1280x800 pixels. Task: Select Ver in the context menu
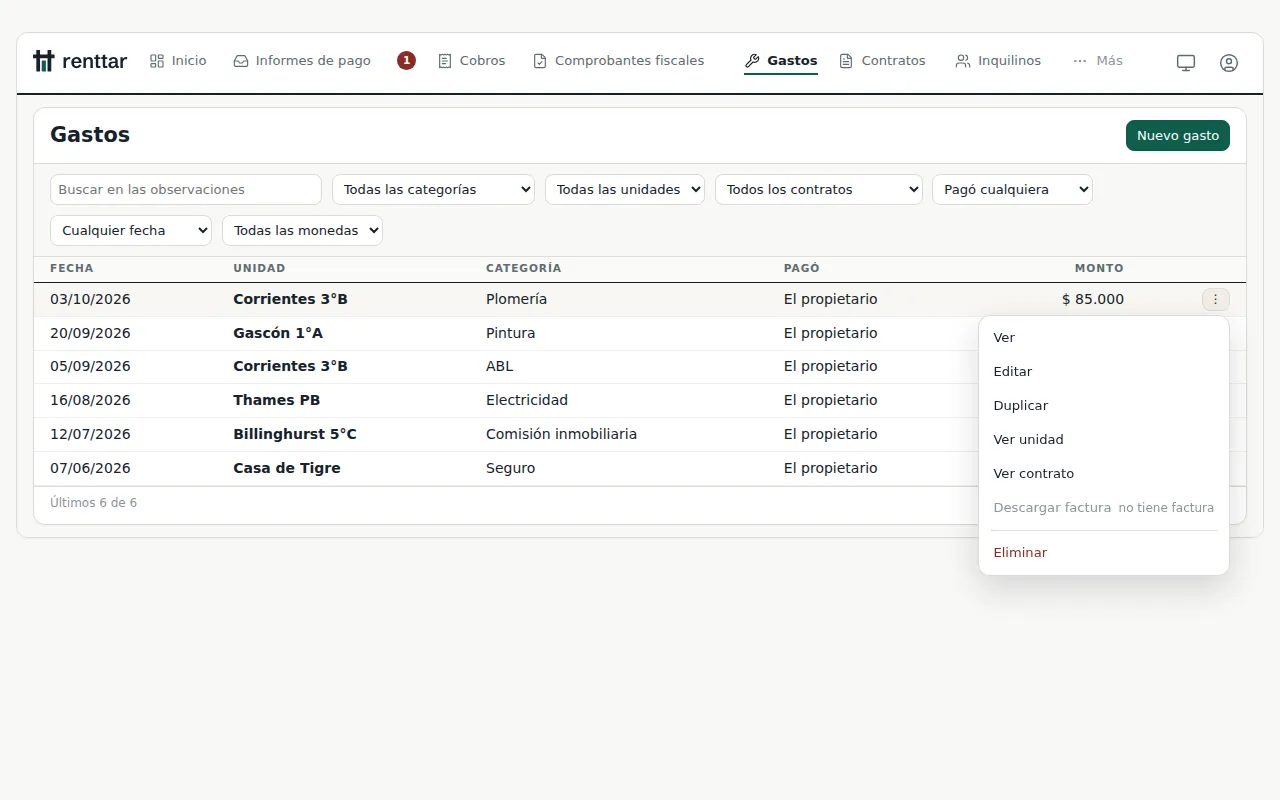pyautogui.click(x=1104, y=338)
